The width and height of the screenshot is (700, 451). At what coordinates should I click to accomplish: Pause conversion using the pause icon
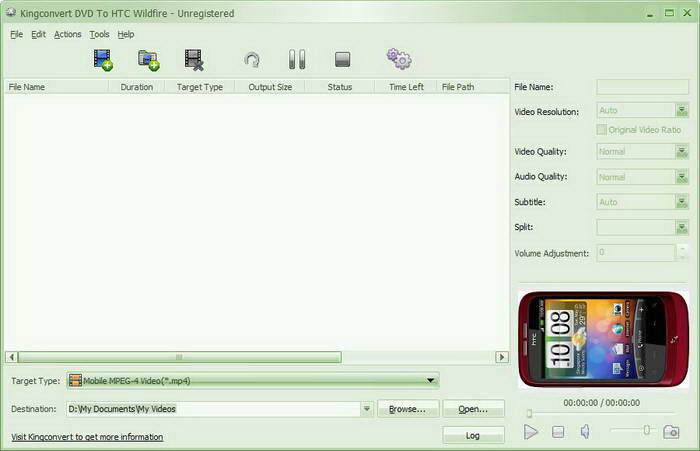[x=297, y=60]
